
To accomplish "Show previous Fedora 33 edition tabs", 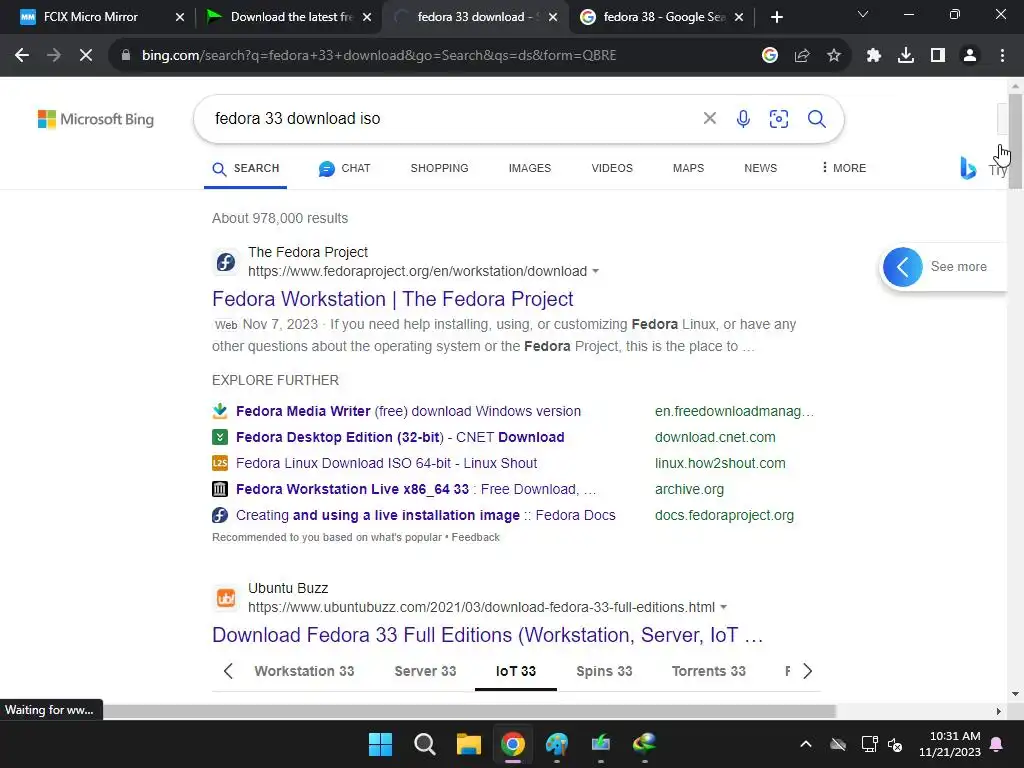I will [228, 671].
